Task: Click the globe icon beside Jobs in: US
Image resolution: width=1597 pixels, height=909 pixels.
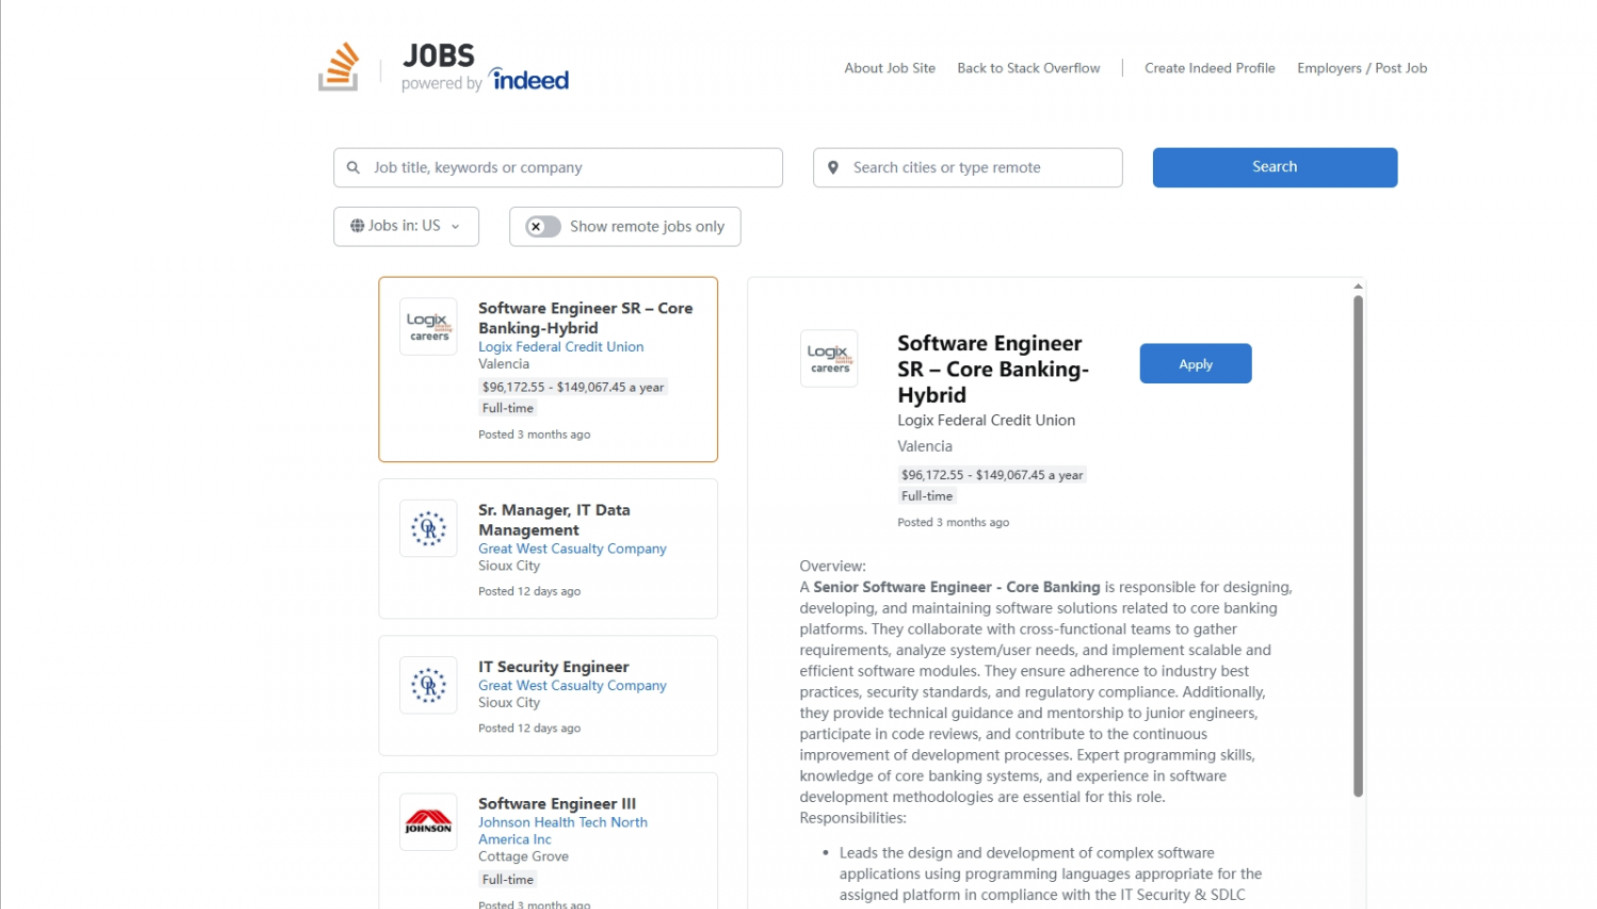Action: pos(357,226)
